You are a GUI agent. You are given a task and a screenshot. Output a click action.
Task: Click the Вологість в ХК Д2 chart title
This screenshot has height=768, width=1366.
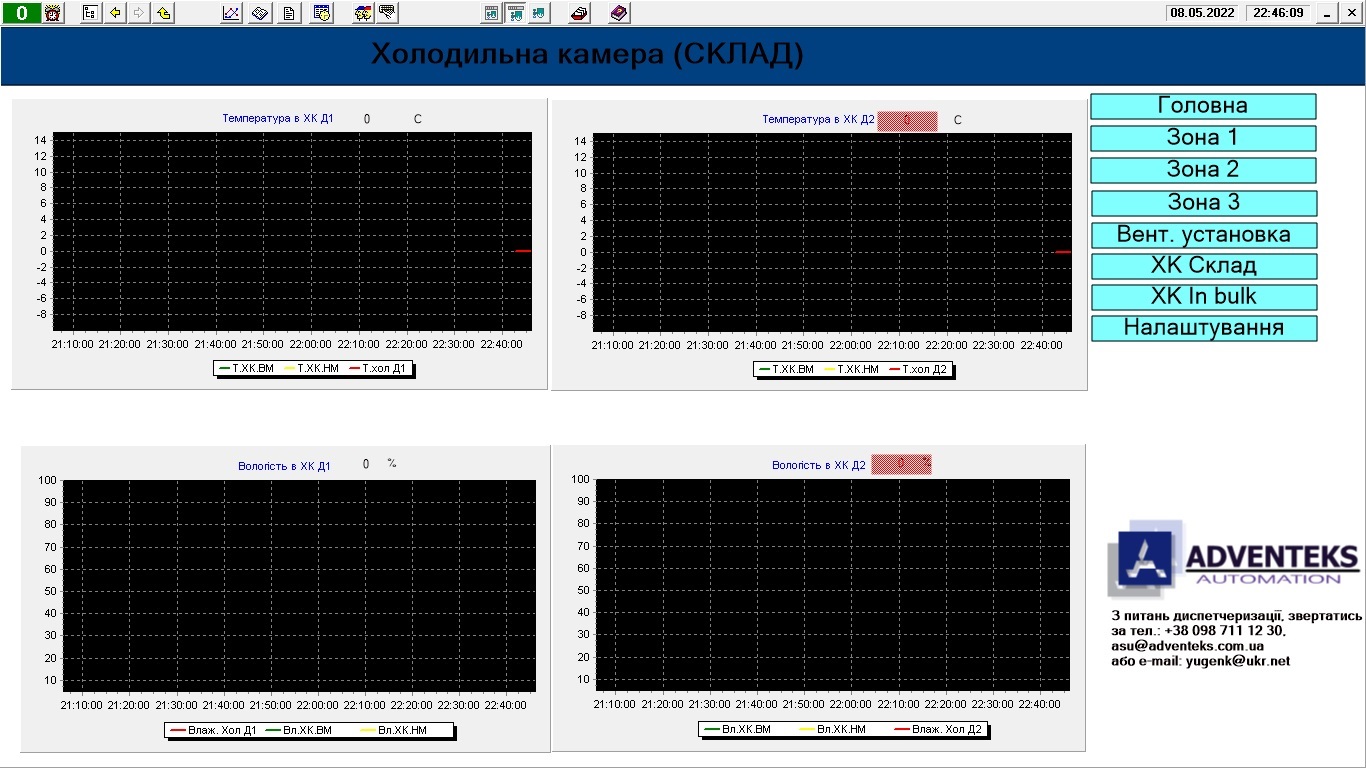[x=818, y=465]
